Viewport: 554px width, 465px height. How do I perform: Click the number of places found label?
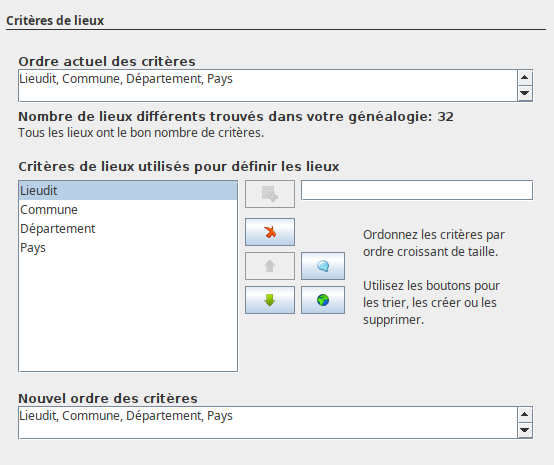pyautogui.click(x=236, y=117)
